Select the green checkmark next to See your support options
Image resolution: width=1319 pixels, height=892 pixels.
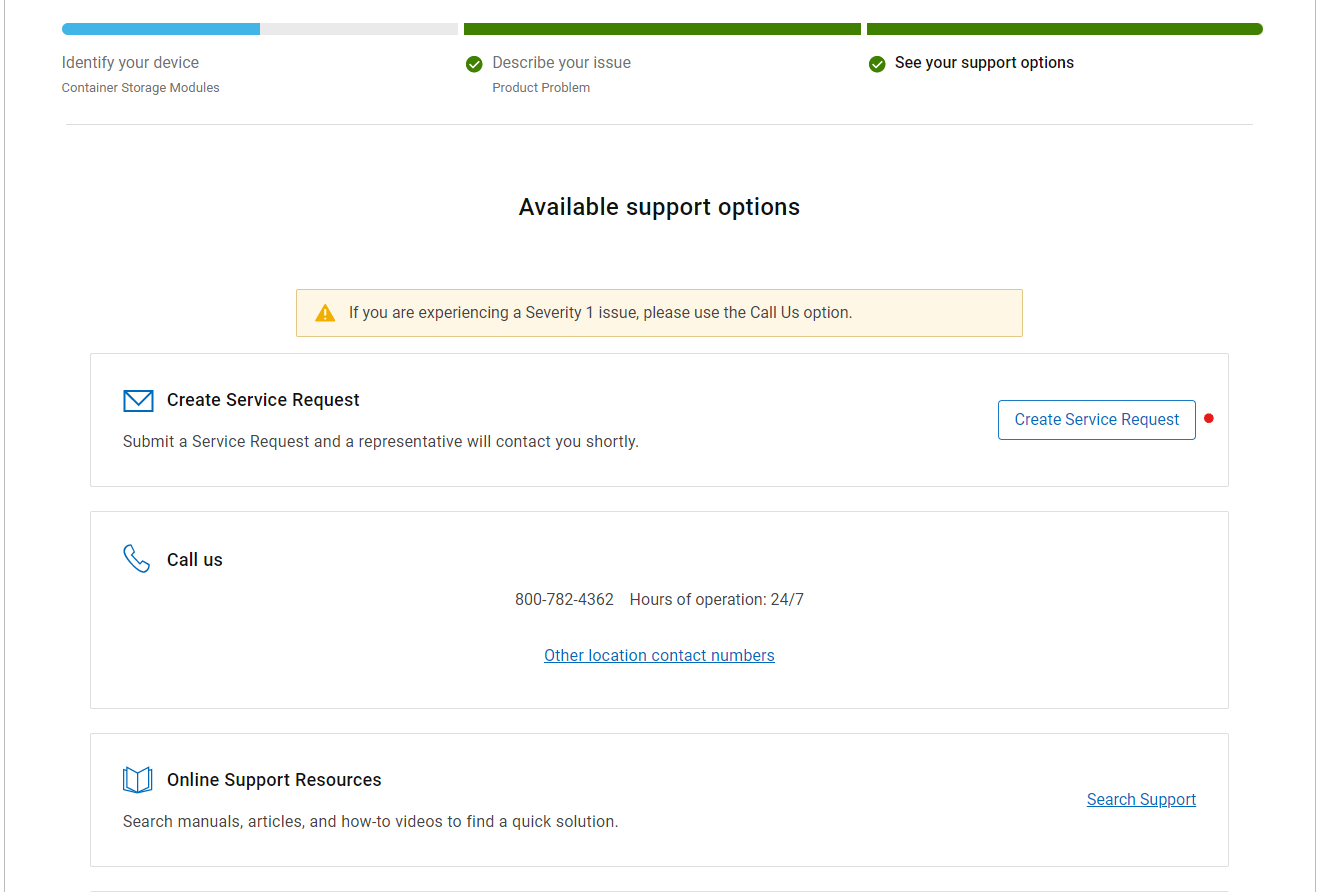point(877,63)
